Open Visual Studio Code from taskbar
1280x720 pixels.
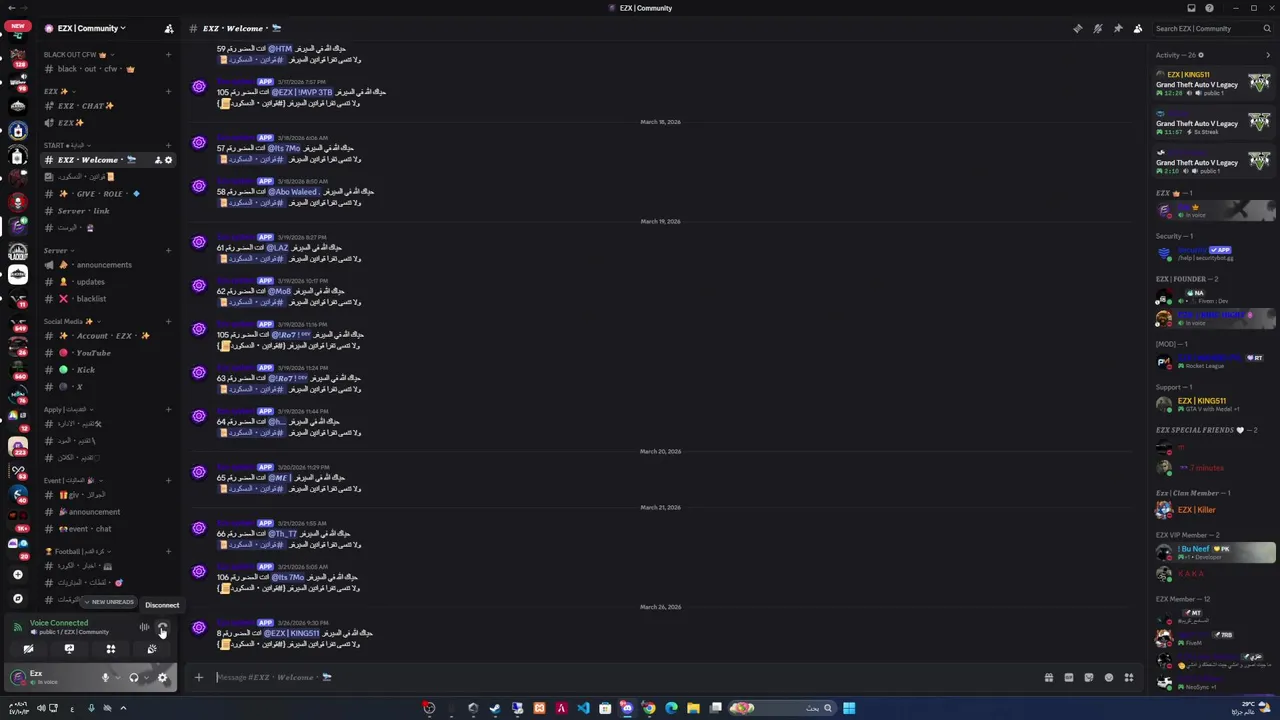(x=583, y=708)
